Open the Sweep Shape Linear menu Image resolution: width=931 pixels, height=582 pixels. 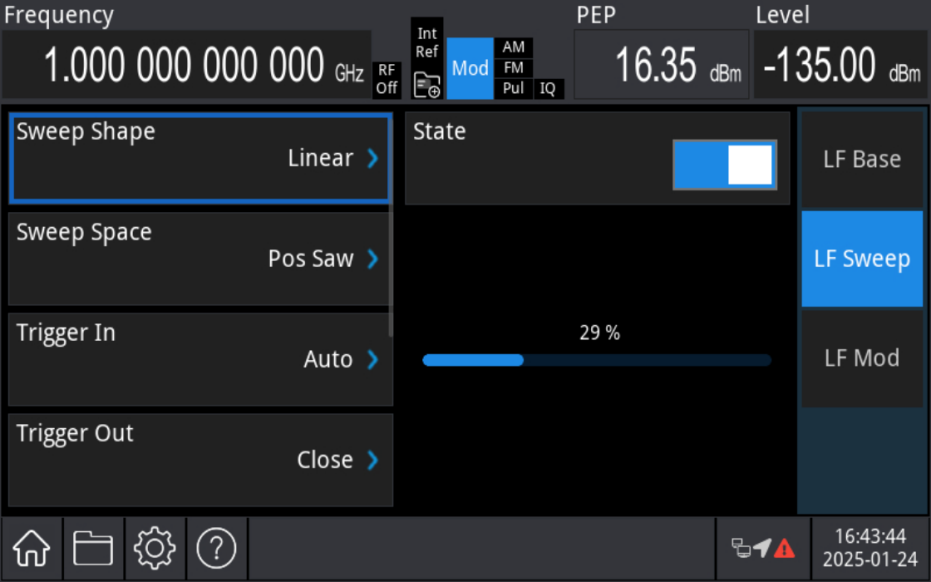[x=199, y=157]
